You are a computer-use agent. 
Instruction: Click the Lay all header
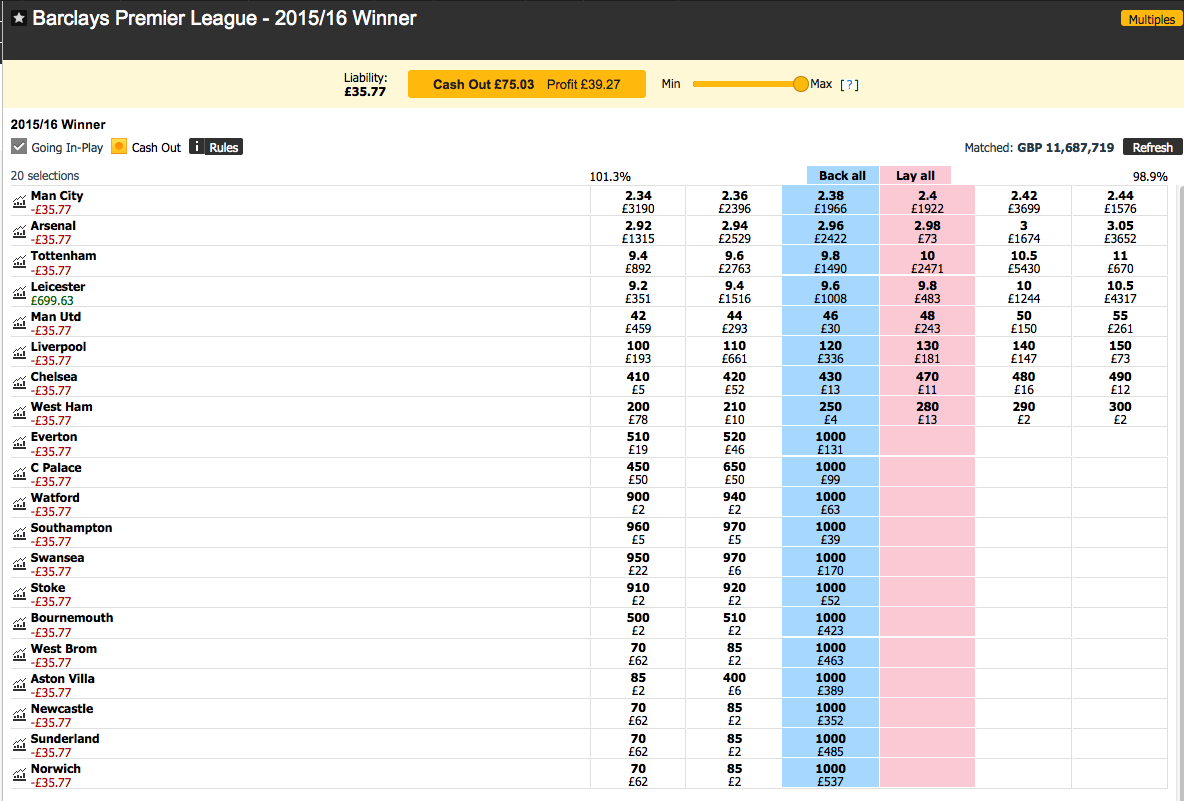point(915,175)
